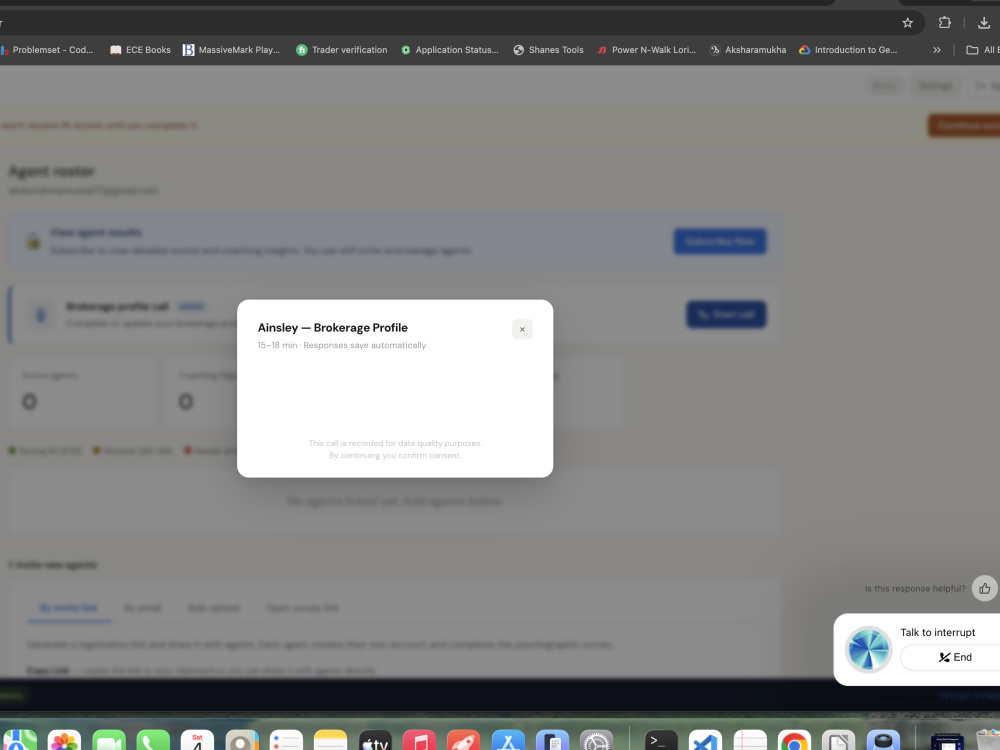1000x750 pixels.
Task: Open System Settings from the dock
Action: [596, 741]
